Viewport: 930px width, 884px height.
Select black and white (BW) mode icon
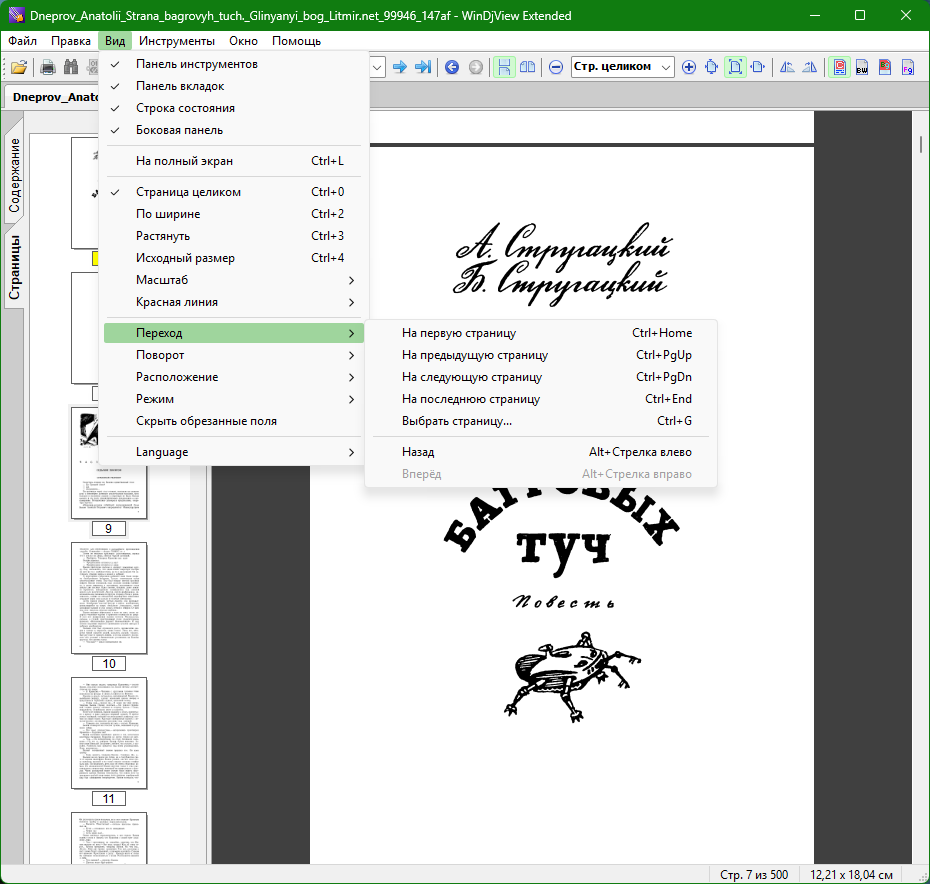coord(862,67)
